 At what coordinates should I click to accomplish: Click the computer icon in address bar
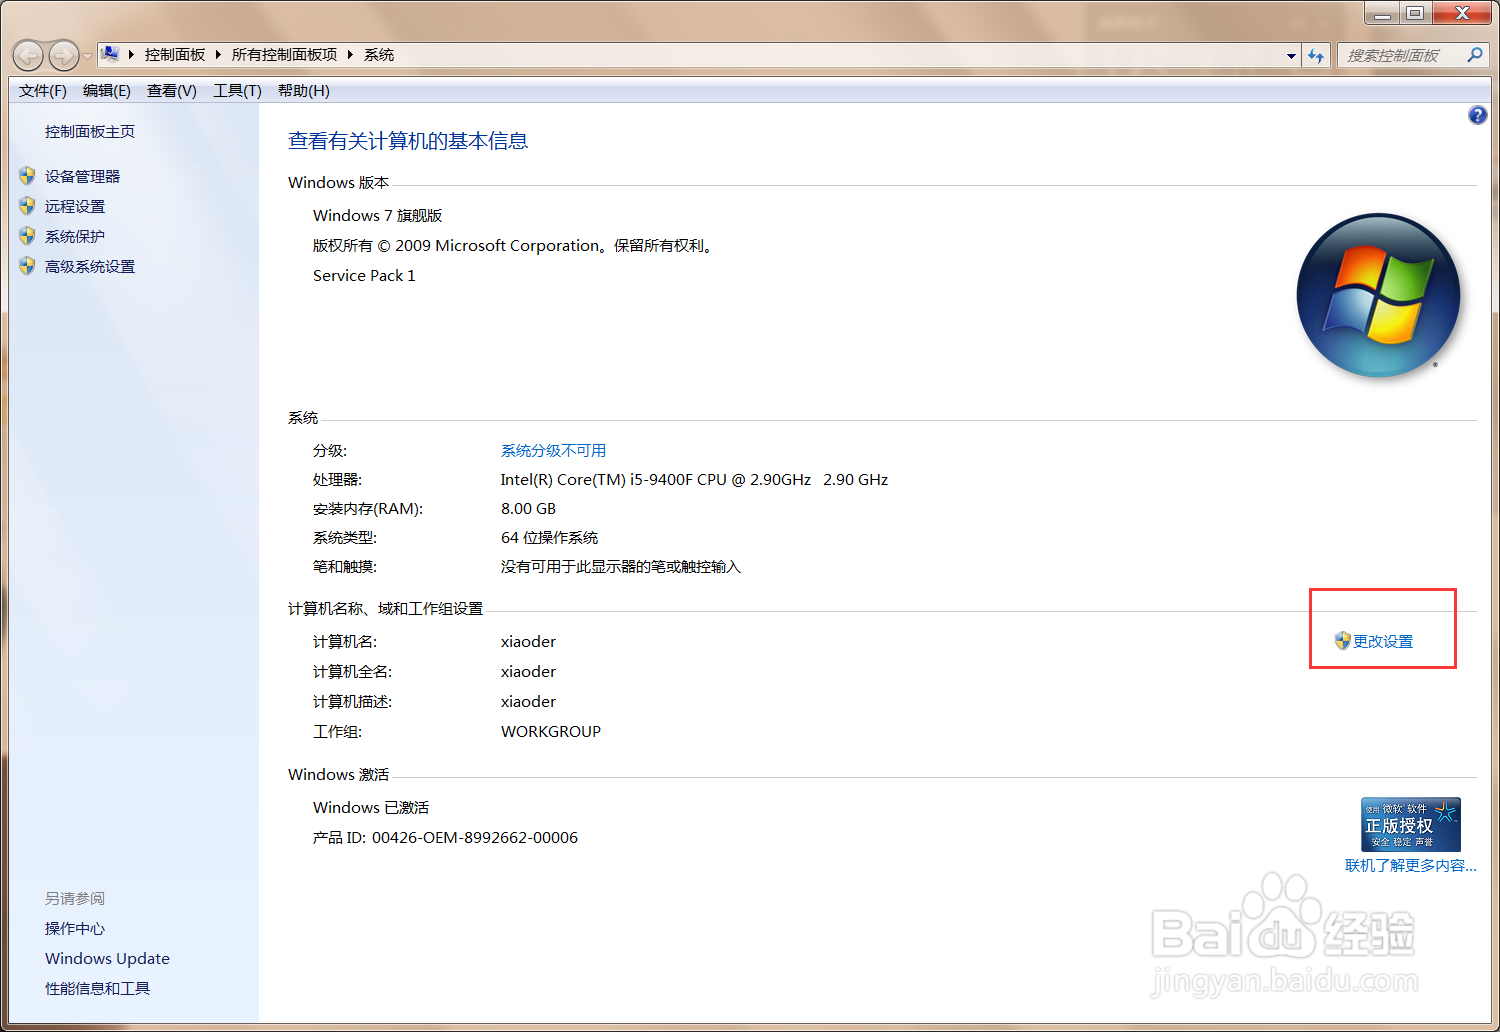[110, 54]
